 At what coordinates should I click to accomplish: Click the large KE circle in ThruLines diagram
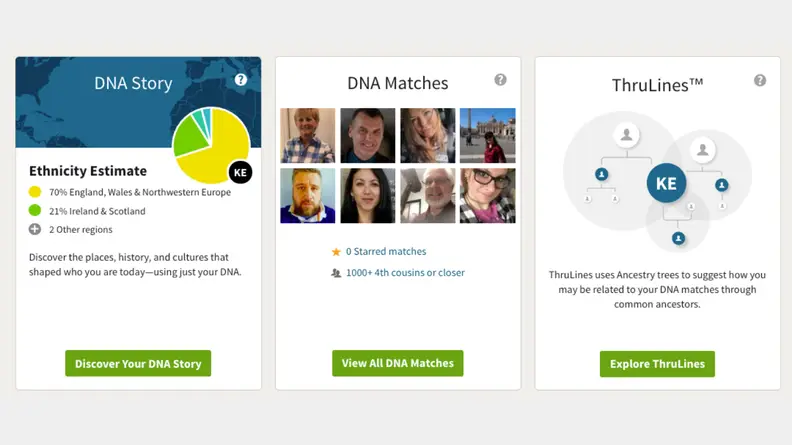[666, 183]
